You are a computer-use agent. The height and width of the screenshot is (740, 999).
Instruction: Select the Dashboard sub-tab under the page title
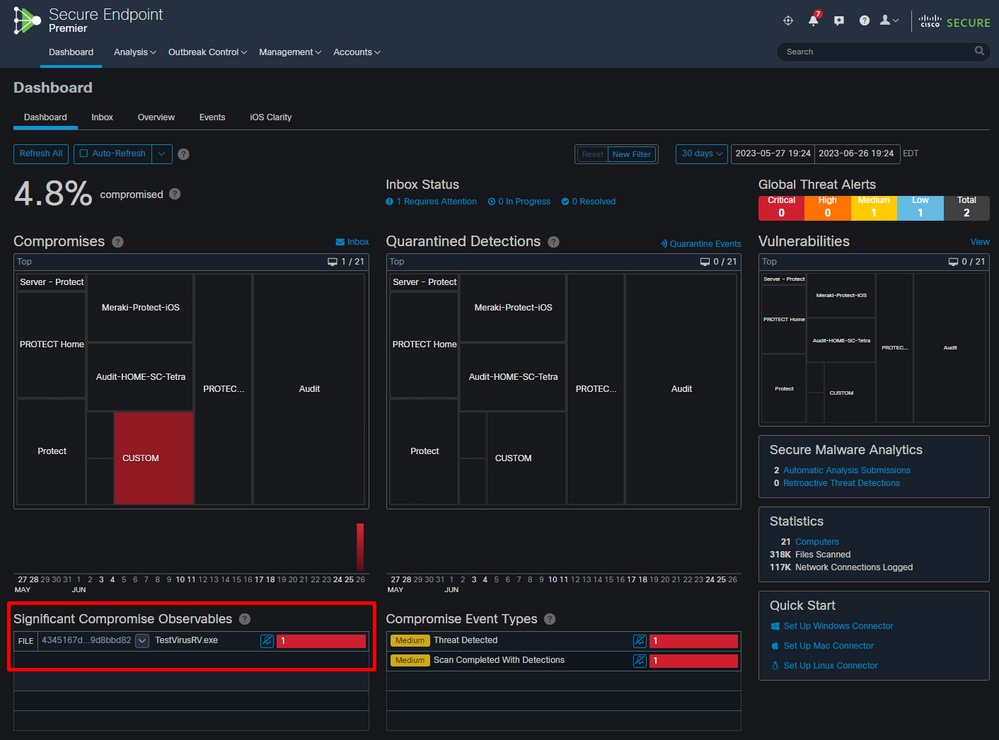[45, 117]
